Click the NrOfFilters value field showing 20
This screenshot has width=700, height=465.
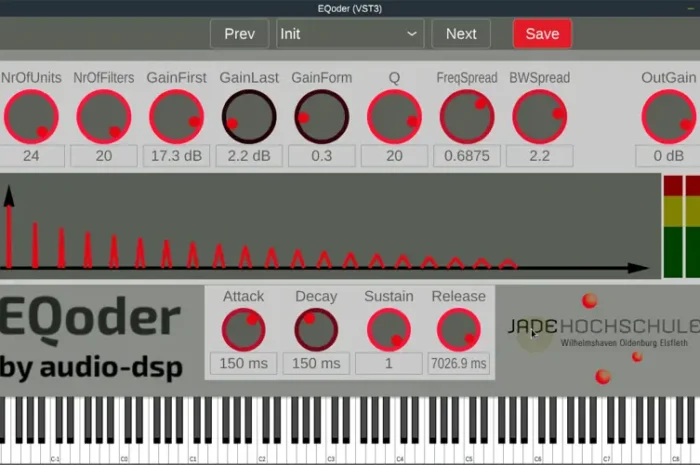[104, 156]
